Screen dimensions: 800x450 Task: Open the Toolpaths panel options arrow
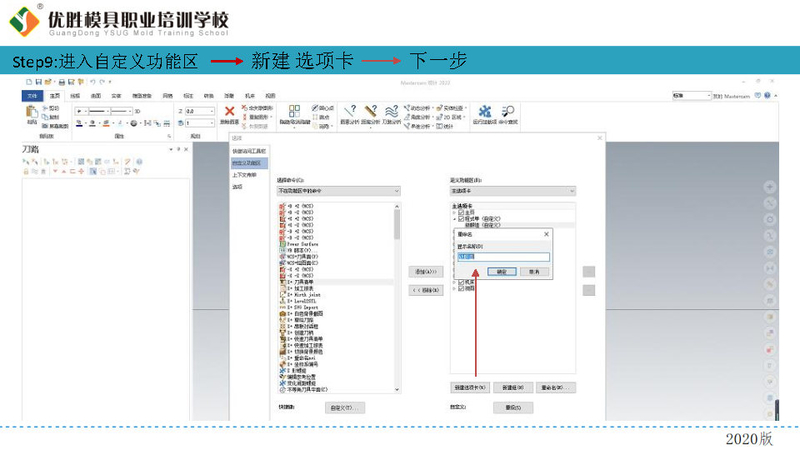coord(170,149)
